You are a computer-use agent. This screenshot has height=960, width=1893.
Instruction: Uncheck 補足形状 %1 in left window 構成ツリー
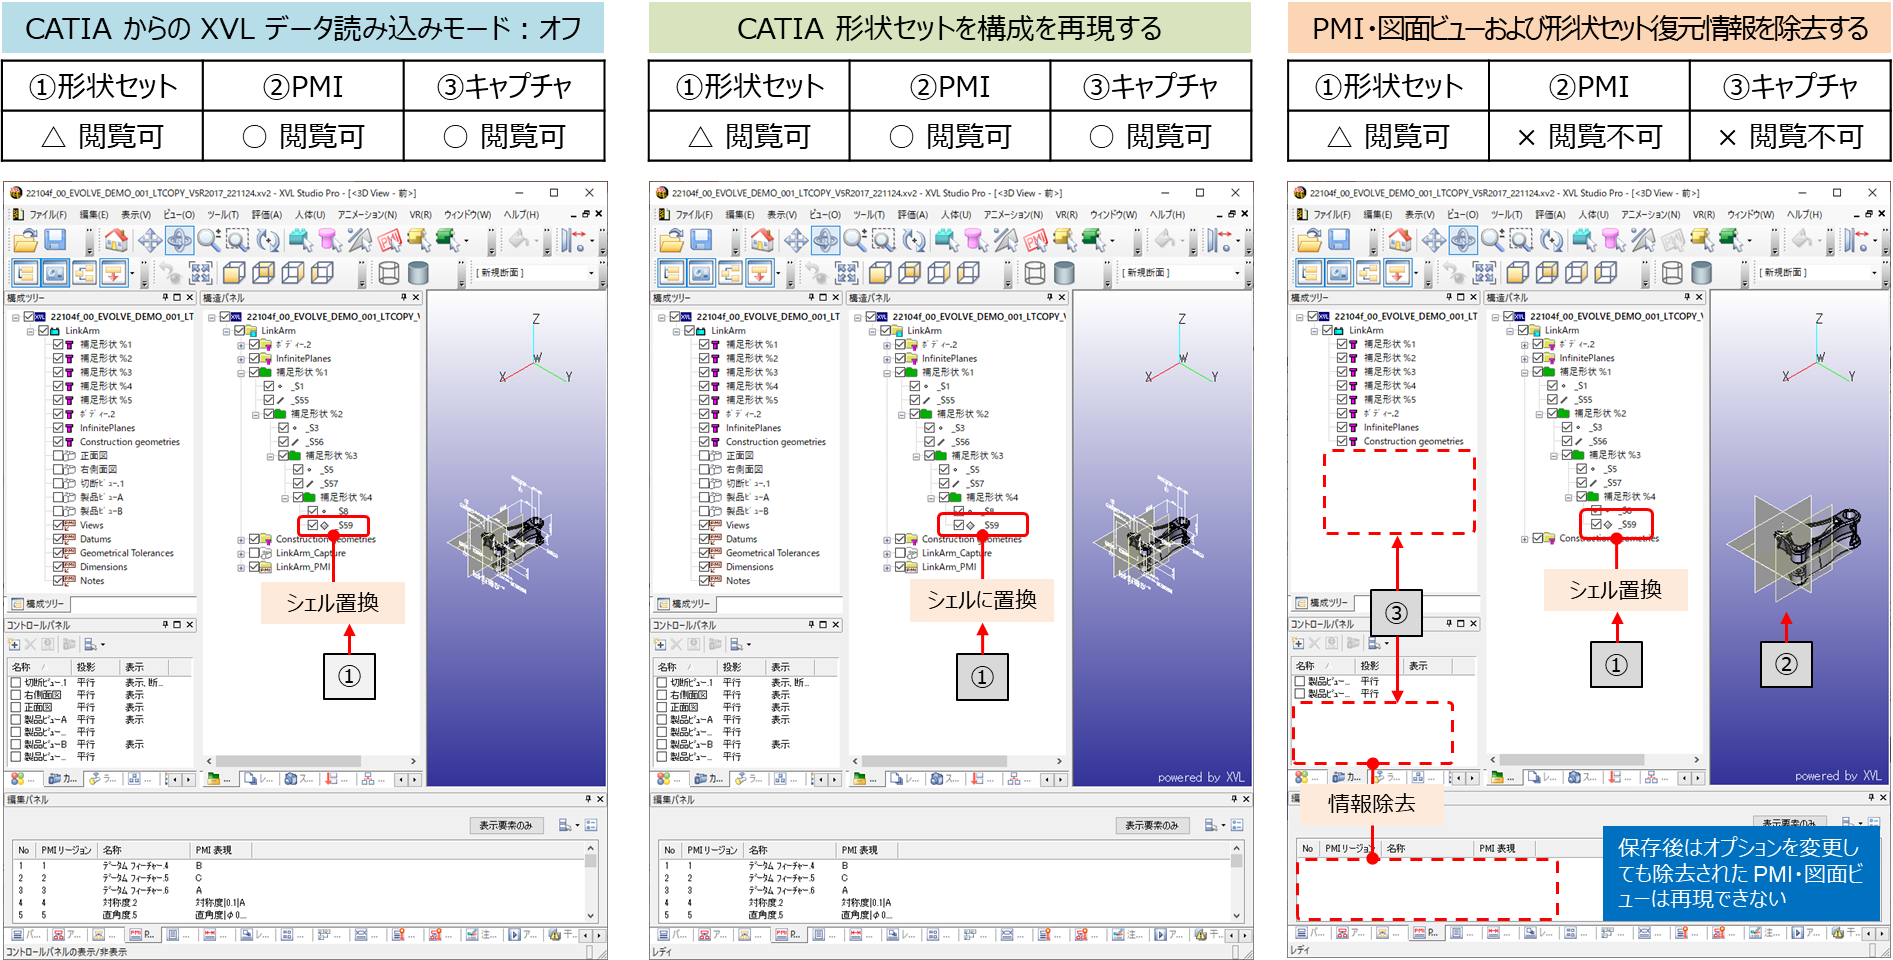pyautogui.click(x=58, y=344)
